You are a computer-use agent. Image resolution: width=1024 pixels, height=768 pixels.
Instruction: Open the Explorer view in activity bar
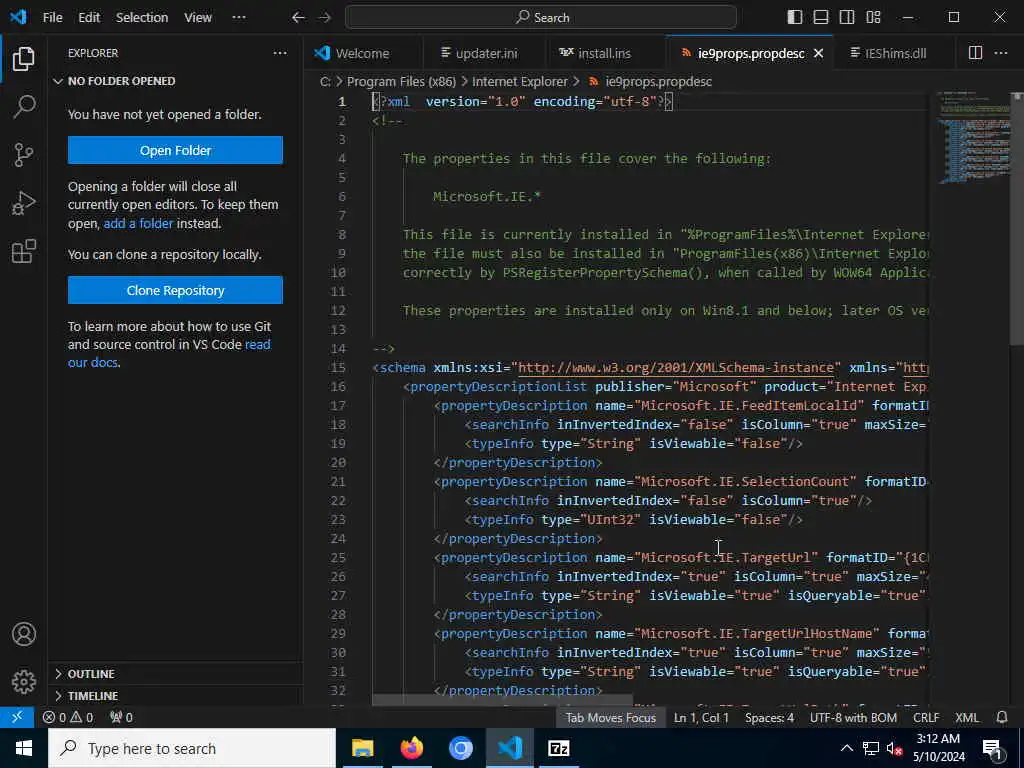[x=24, y=59]
